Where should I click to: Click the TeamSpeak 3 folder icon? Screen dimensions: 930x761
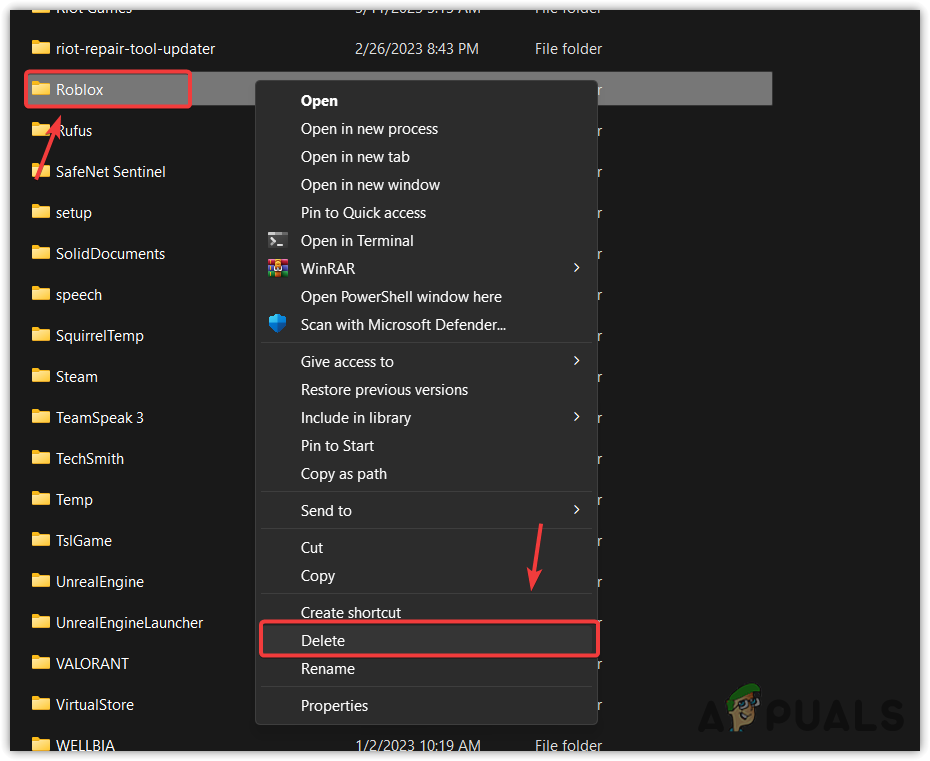[x=40, y=416]
